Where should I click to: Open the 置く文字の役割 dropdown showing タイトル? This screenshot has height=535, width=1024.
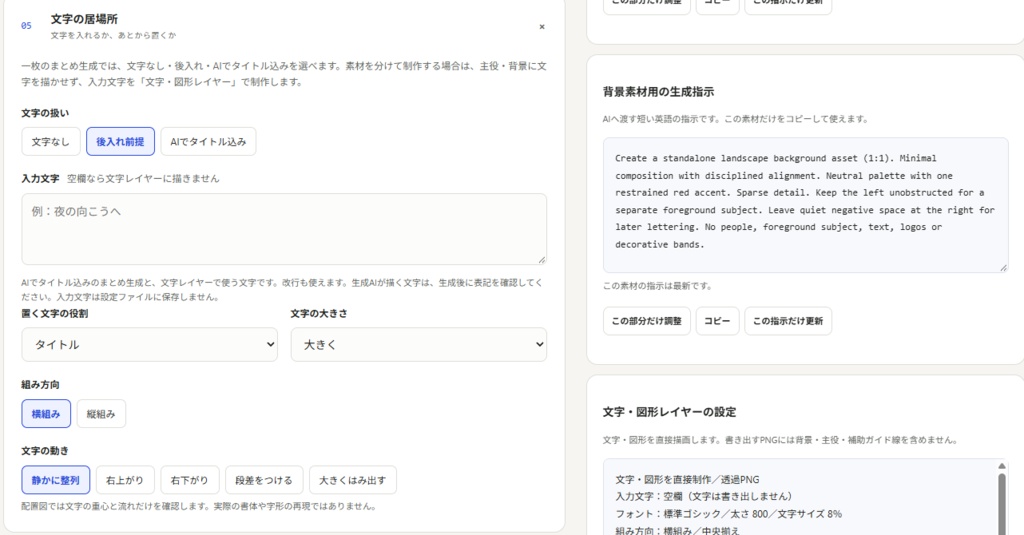(x=150, y=344)
